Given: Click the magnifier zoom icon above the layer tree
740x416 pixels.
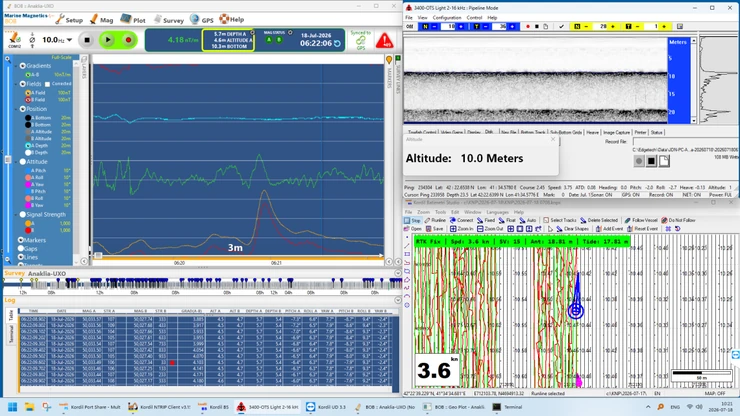Looking at the screenshot, I should click(x=8, y=59).
